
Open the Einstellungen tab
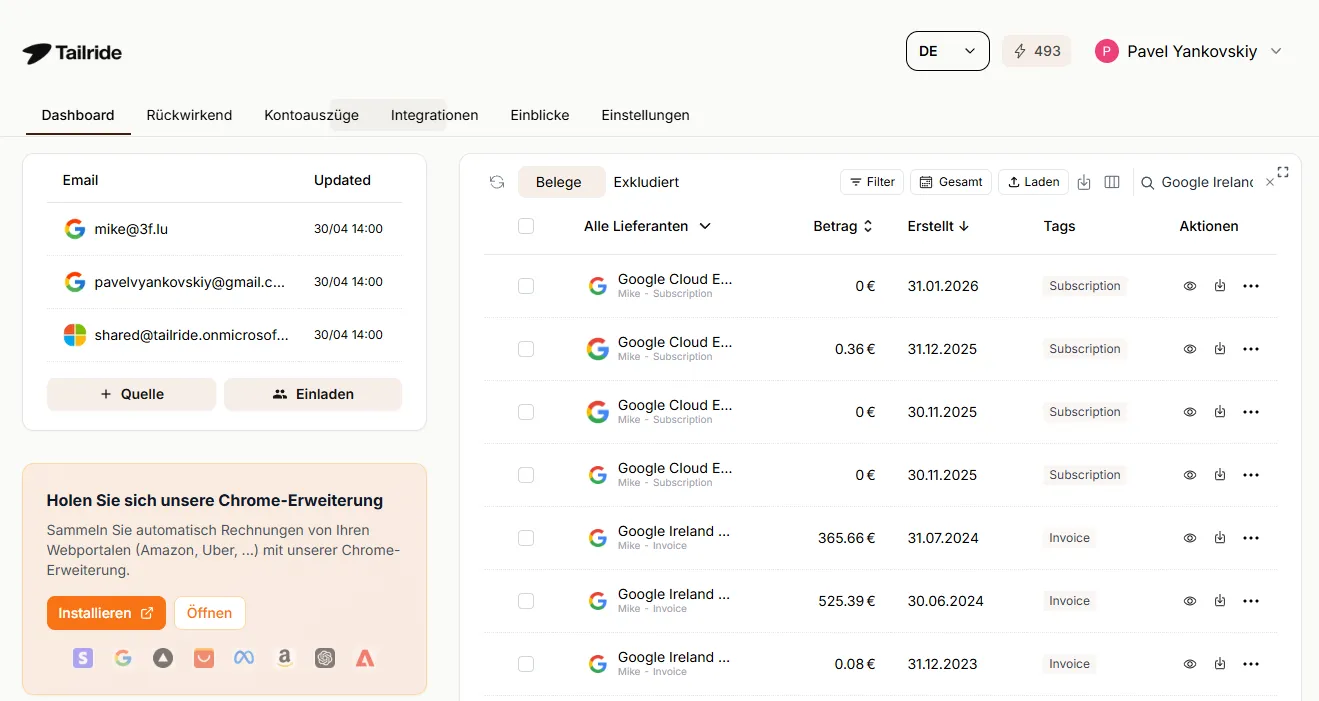coord(645,115)
